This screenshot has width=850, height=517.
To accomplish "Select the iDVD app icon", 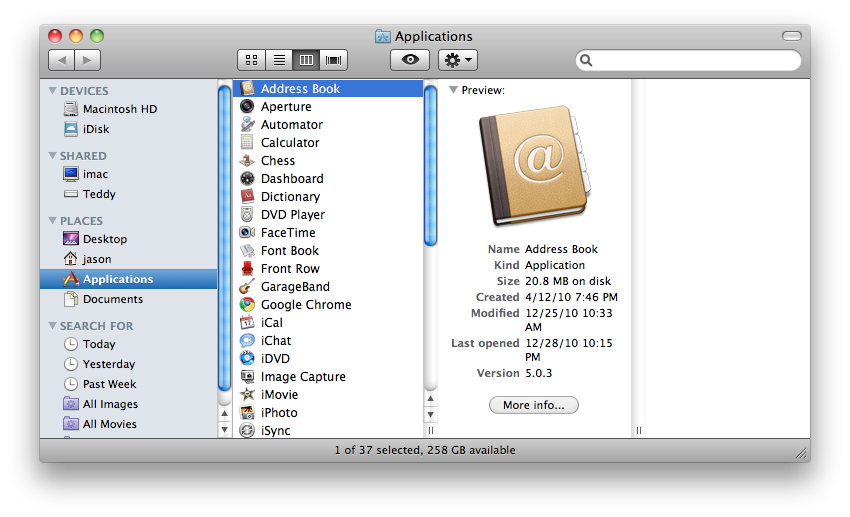I will [247, 358].
